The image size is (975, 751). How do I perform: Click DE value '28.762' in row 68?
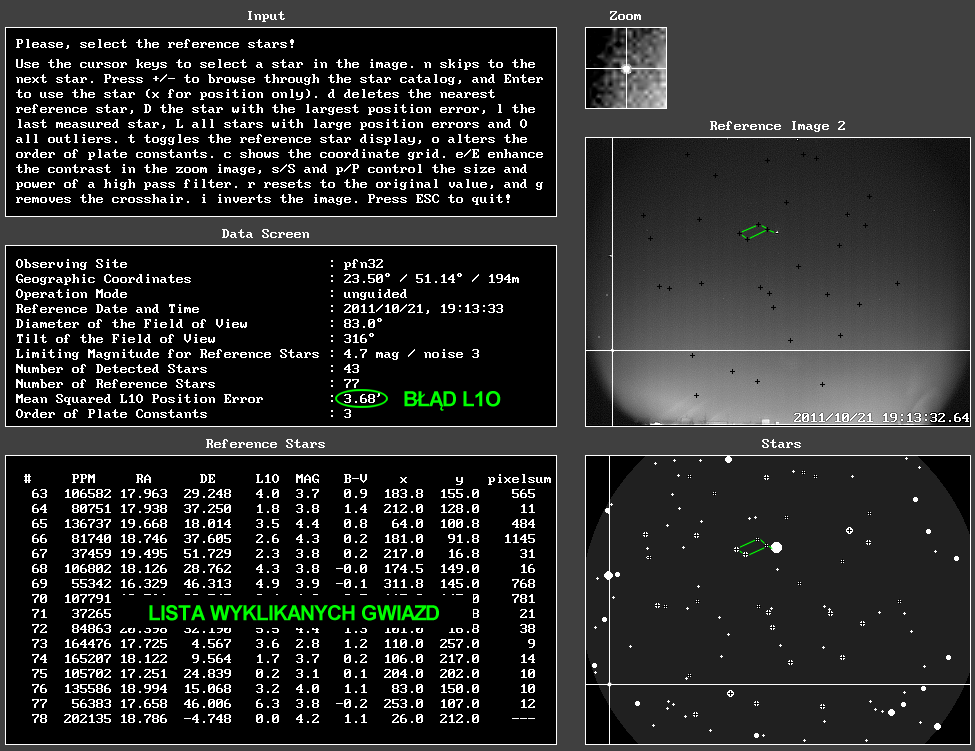(x=208, y=568)
